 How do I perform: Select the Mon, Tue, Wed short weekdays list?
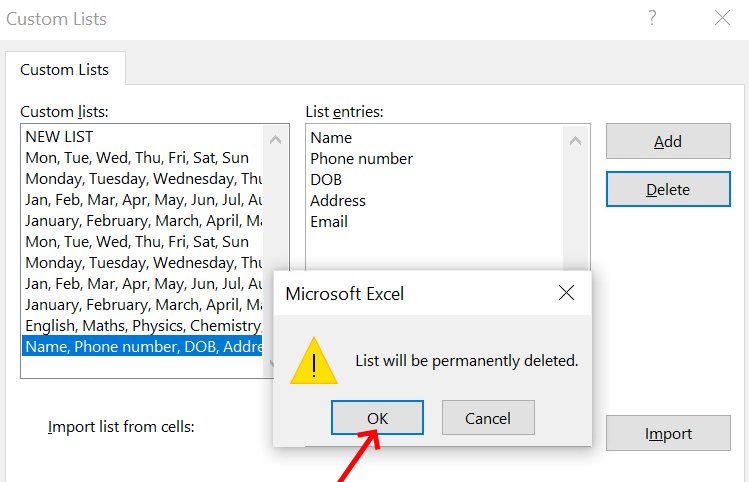pos(137,158)
